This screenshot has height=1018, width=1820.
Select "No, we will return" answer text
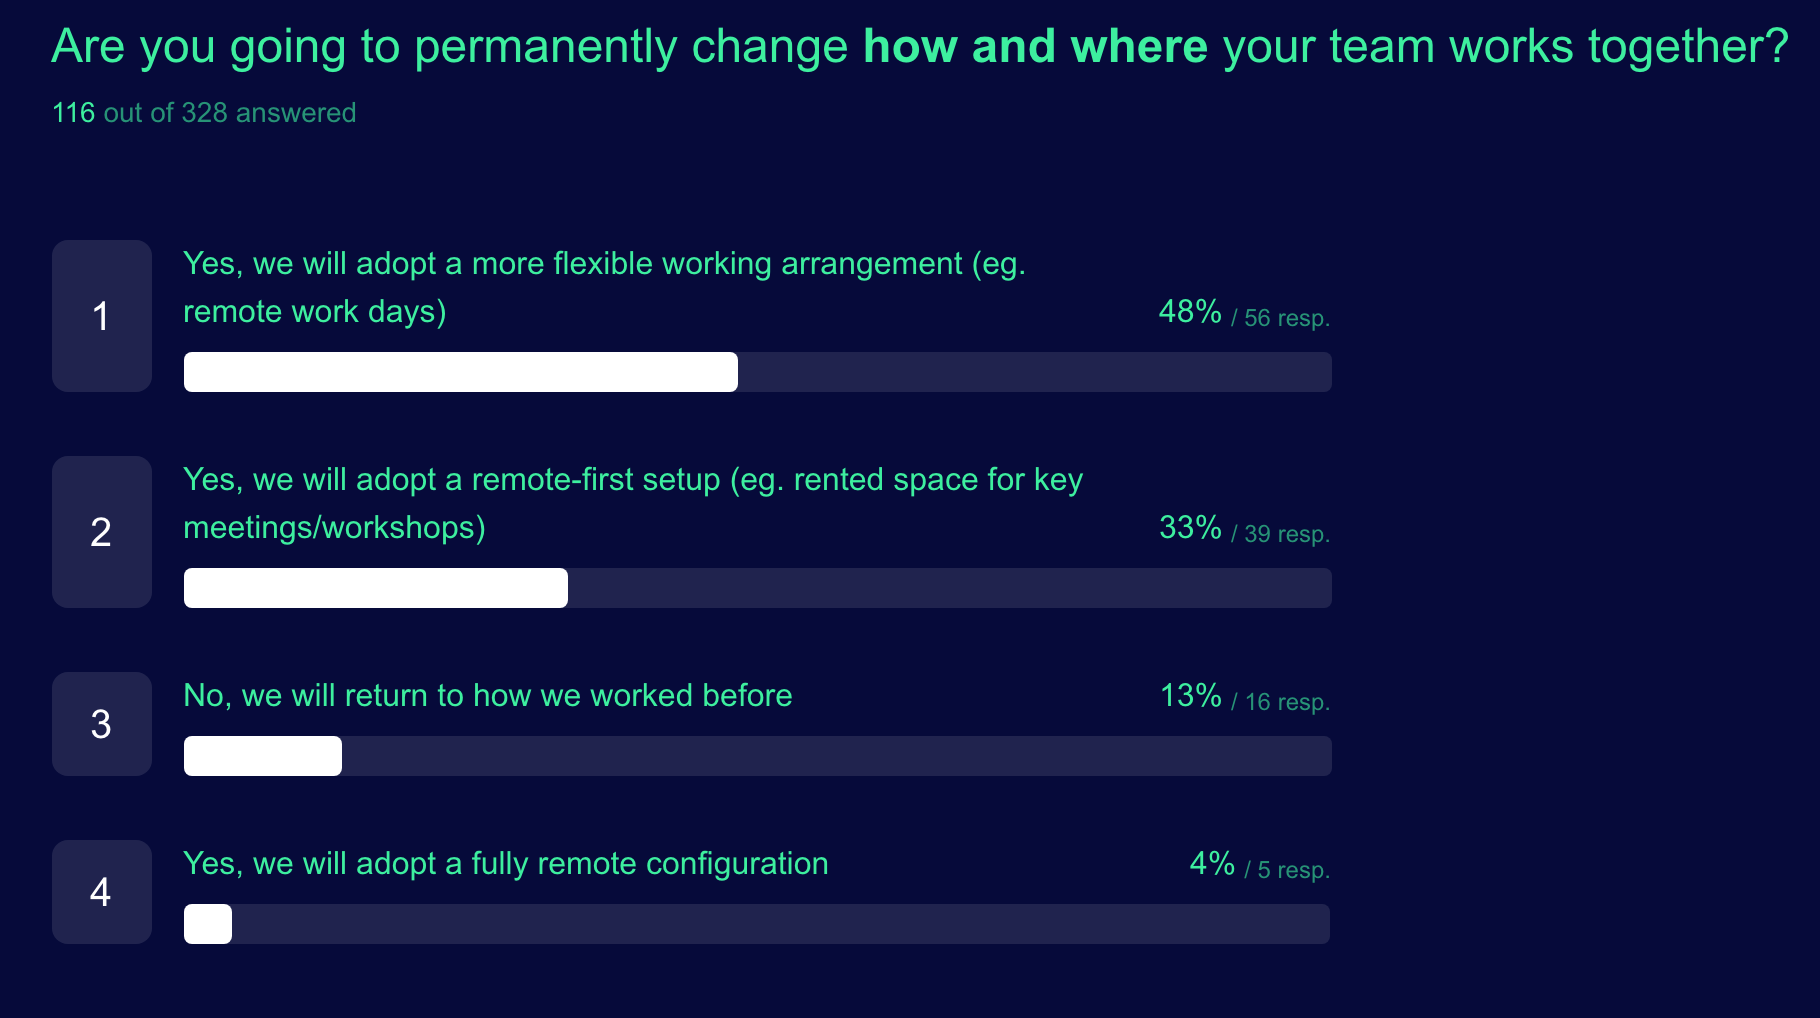click(x=487, y=695)
